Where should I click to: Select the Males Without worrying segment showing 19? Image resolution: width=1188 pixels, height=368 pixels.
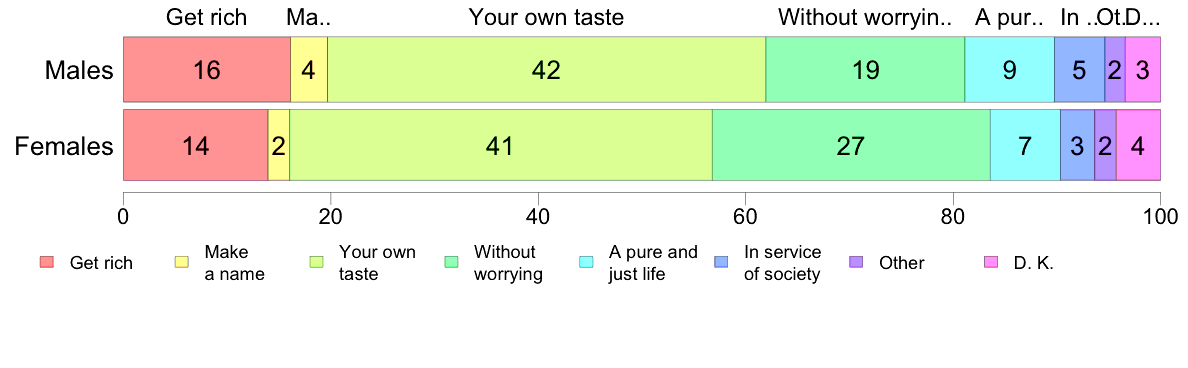point(865,70)
